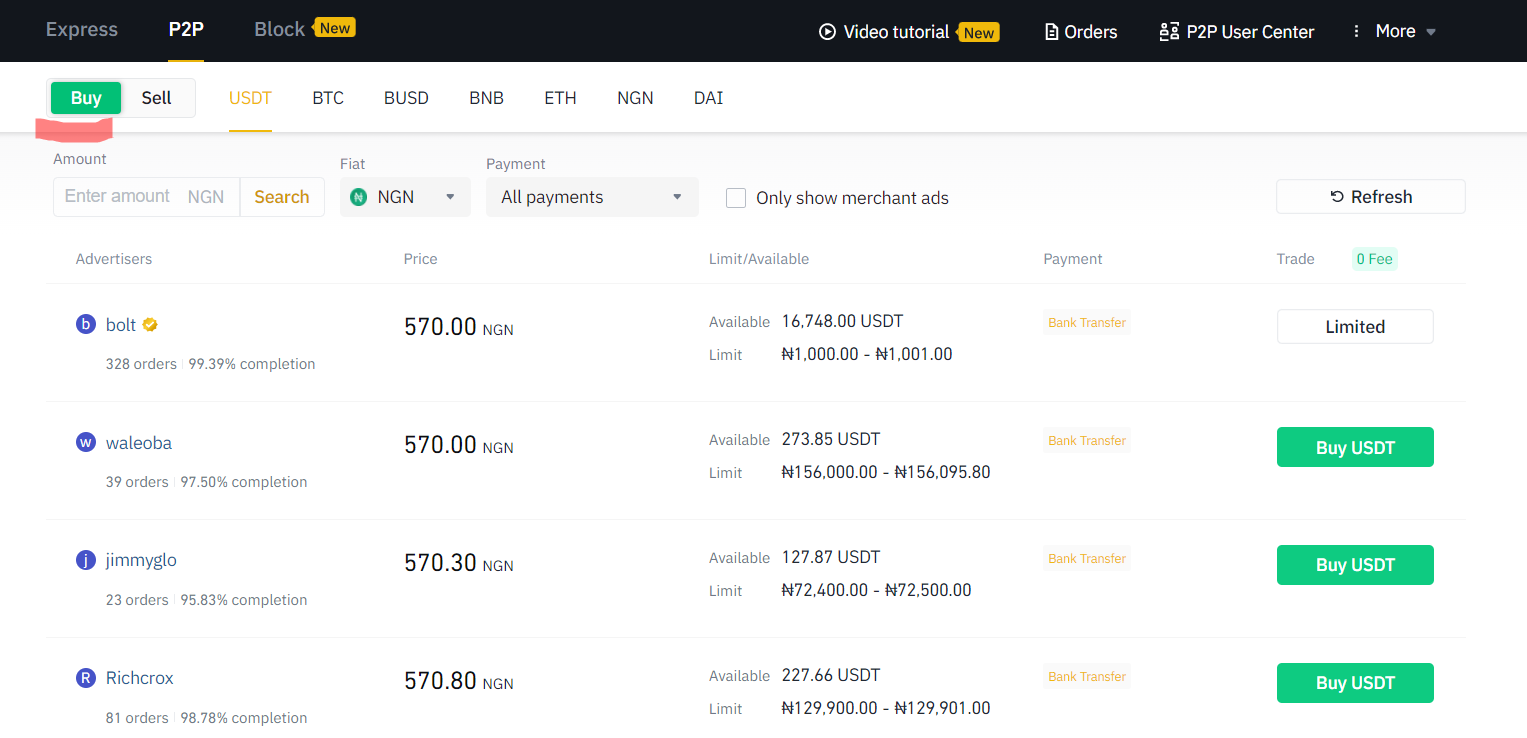
Task: Select the NGN crypto tab
Action: tap(635, 98)
